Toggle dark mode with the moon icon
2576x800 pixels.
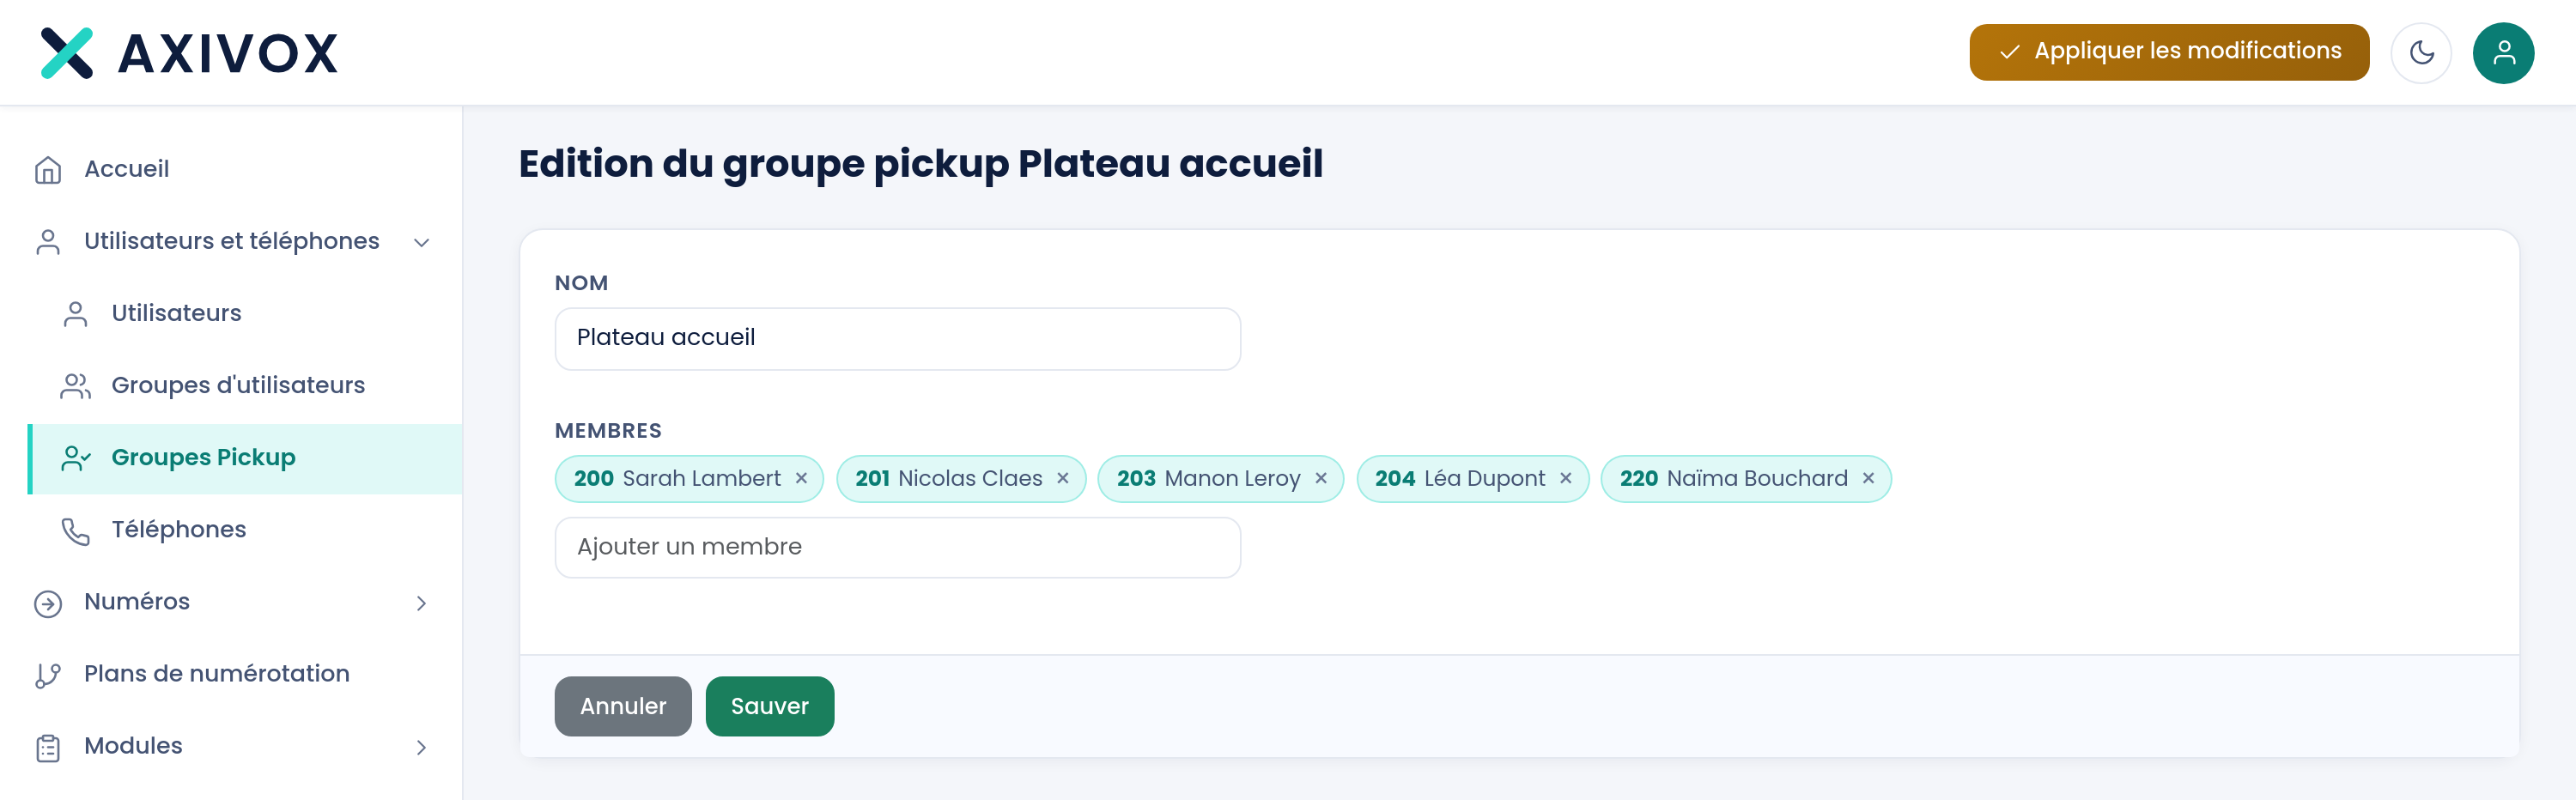coord(2420,53)
